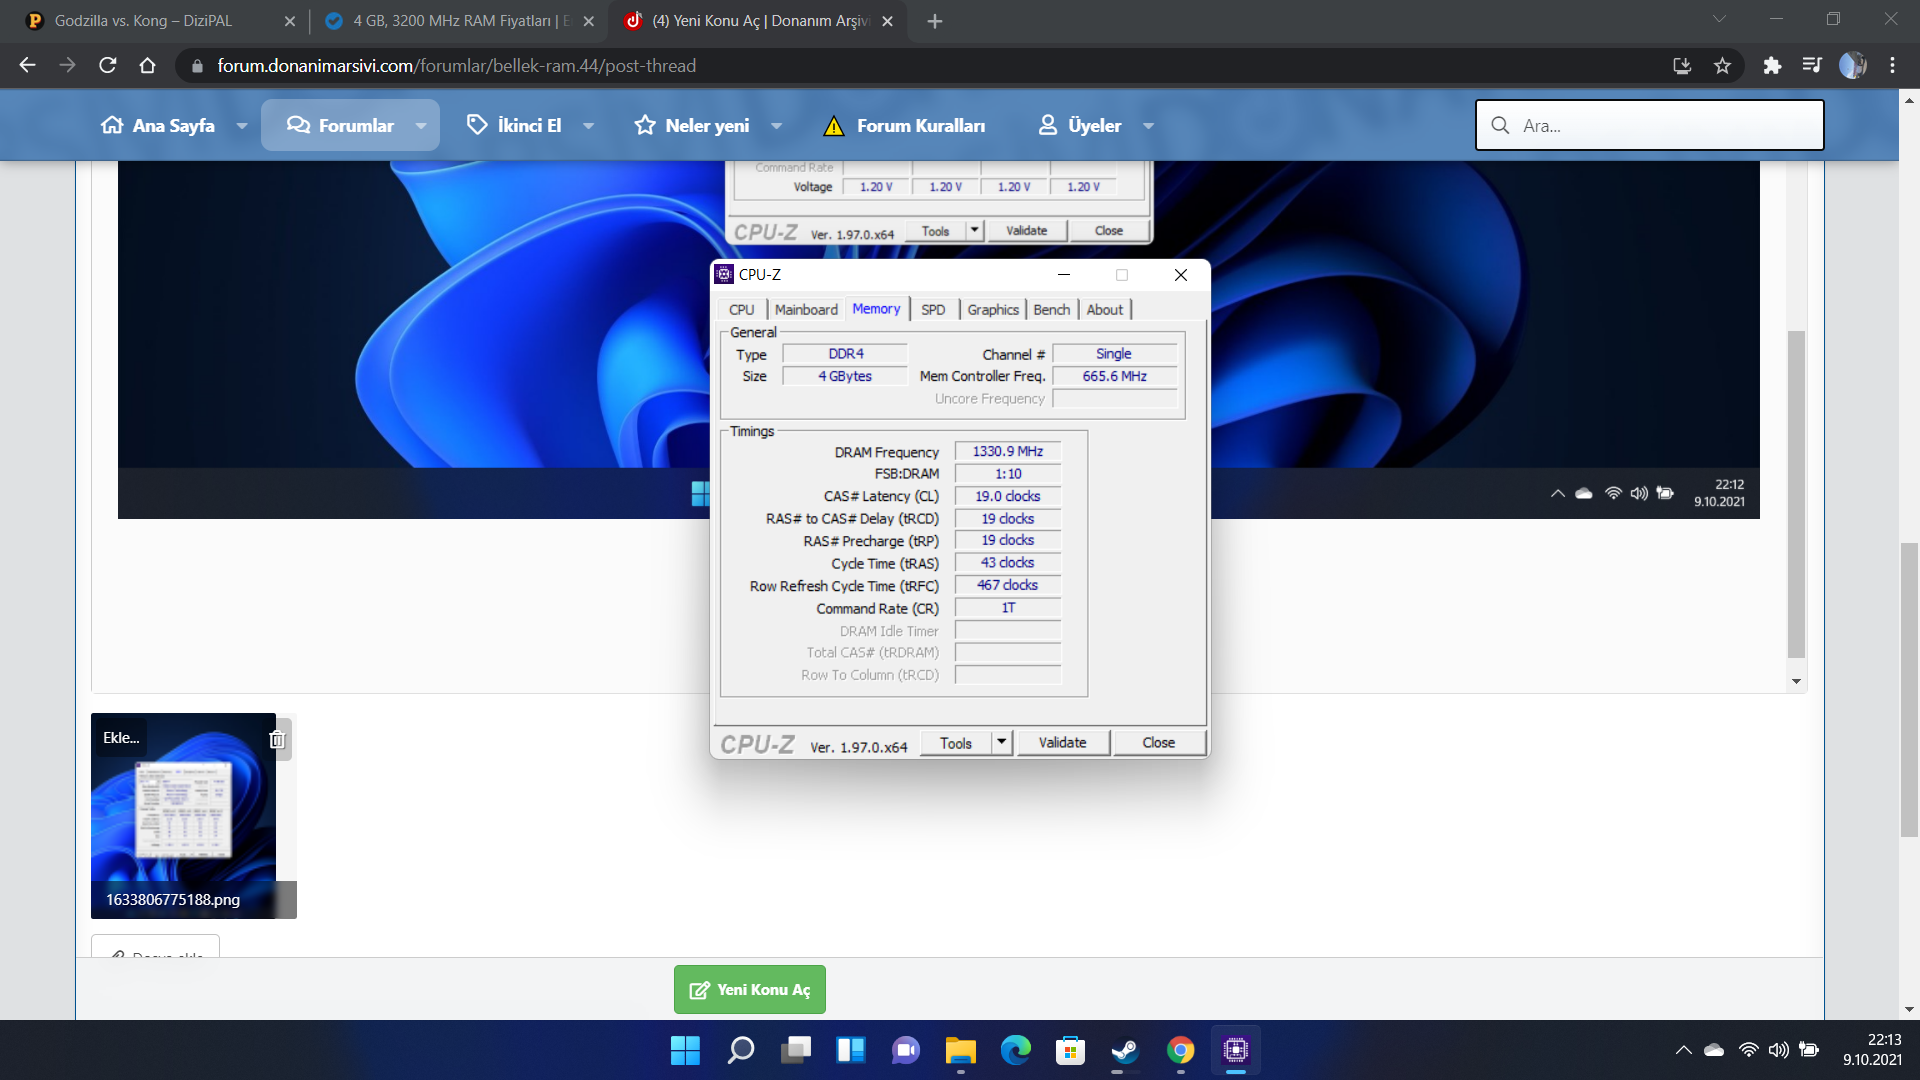This screenshot has width=1920, height=1080.
Task: Click the Yeni Konu Aç button
Action: 749,989
